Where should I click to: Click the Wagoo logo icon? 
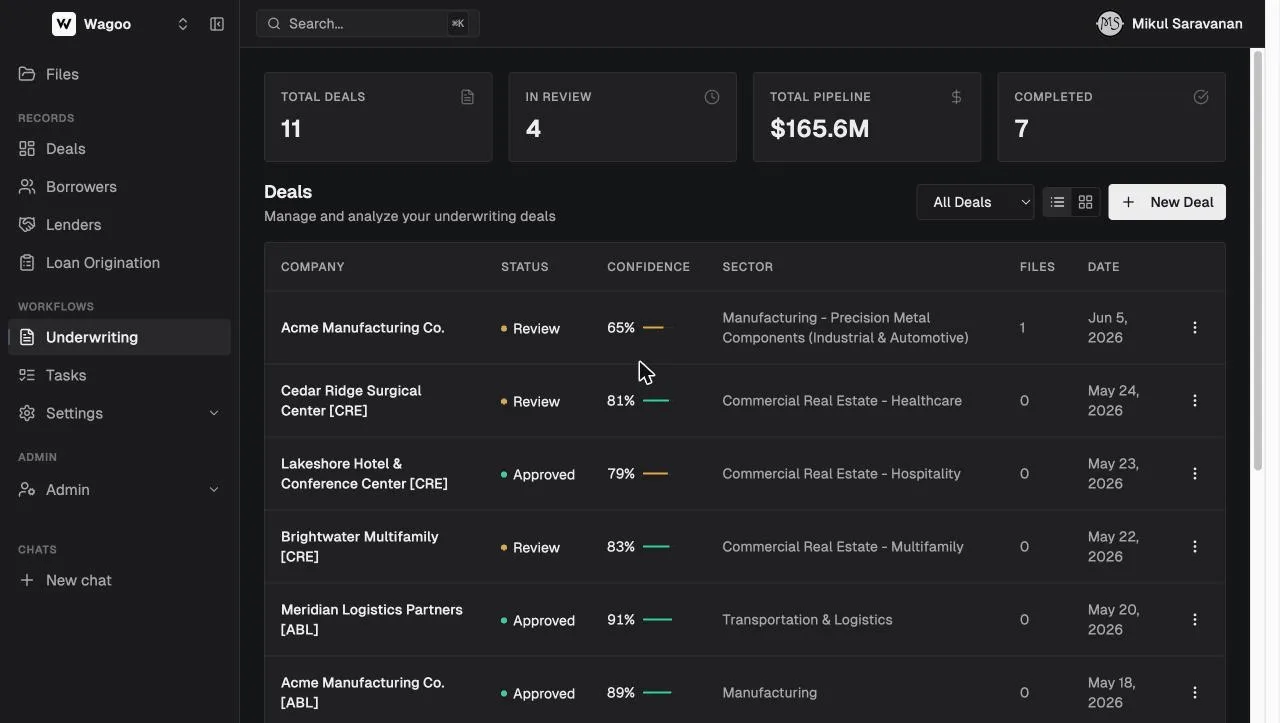pos(63,24)
